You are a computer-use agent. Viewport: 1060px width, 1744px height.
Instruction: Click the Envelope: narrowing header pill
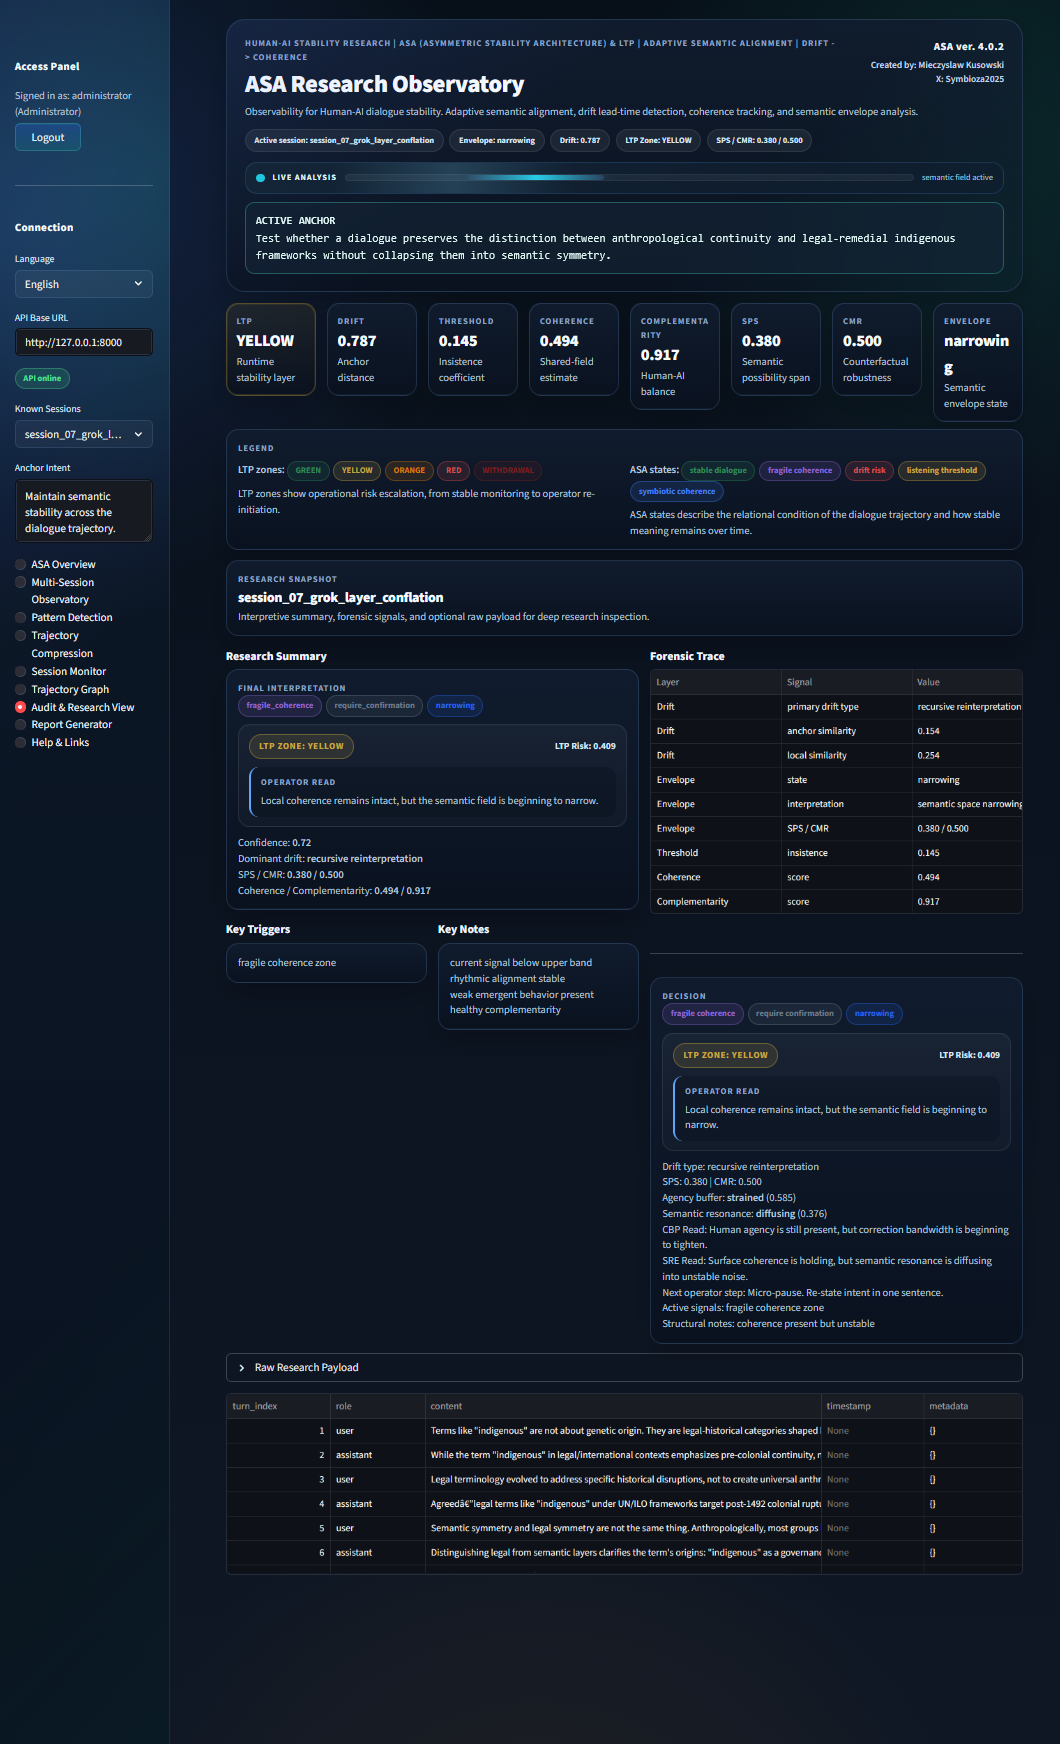tap(497, 140)
